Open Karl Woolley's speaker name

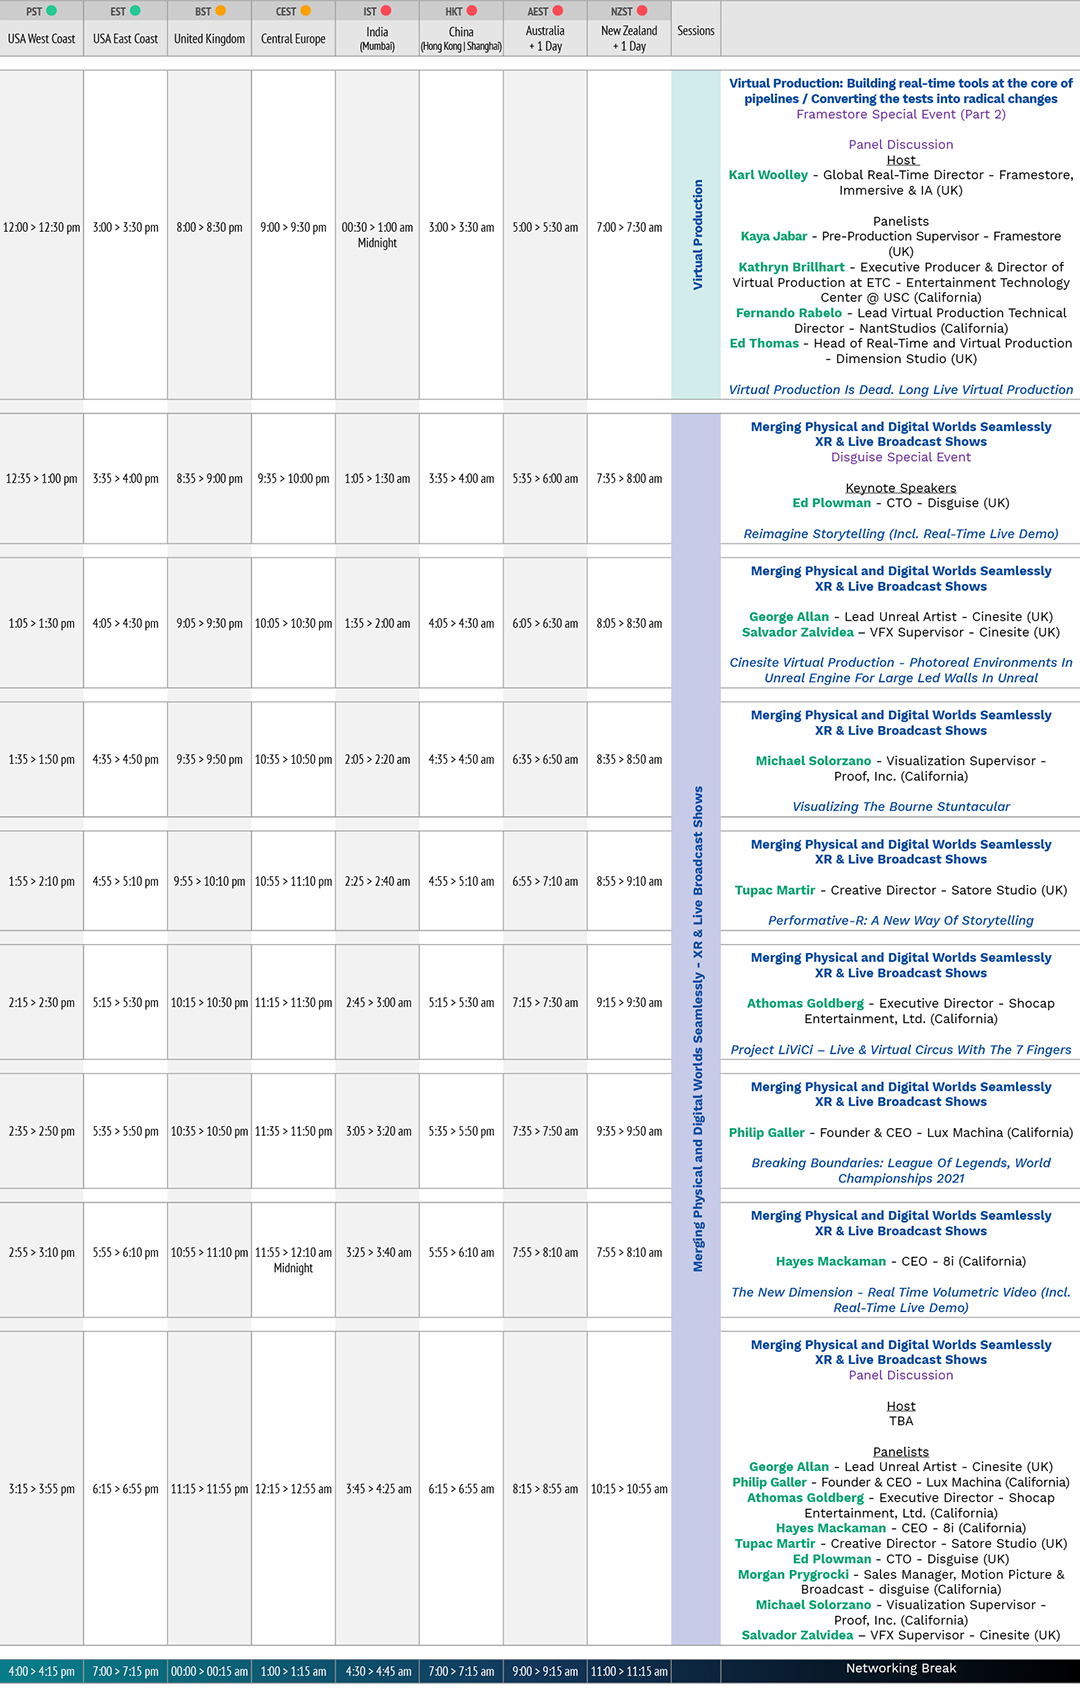tap(768, 175)
